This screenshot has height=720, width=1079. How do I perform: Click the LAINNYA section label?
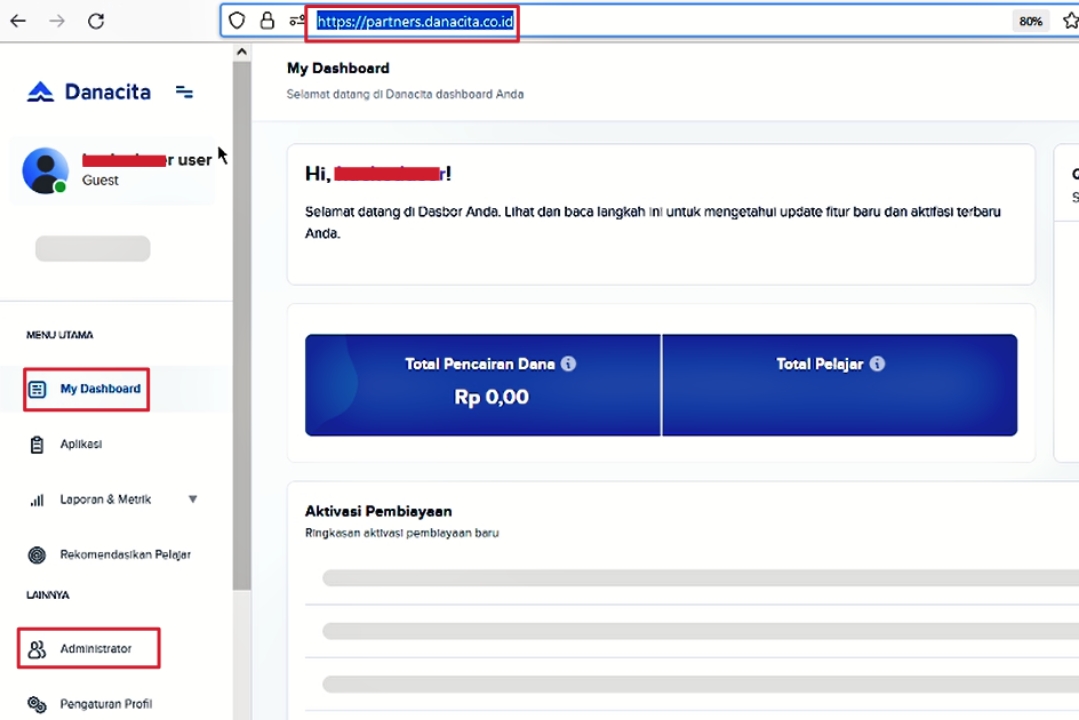pos(48,595)
